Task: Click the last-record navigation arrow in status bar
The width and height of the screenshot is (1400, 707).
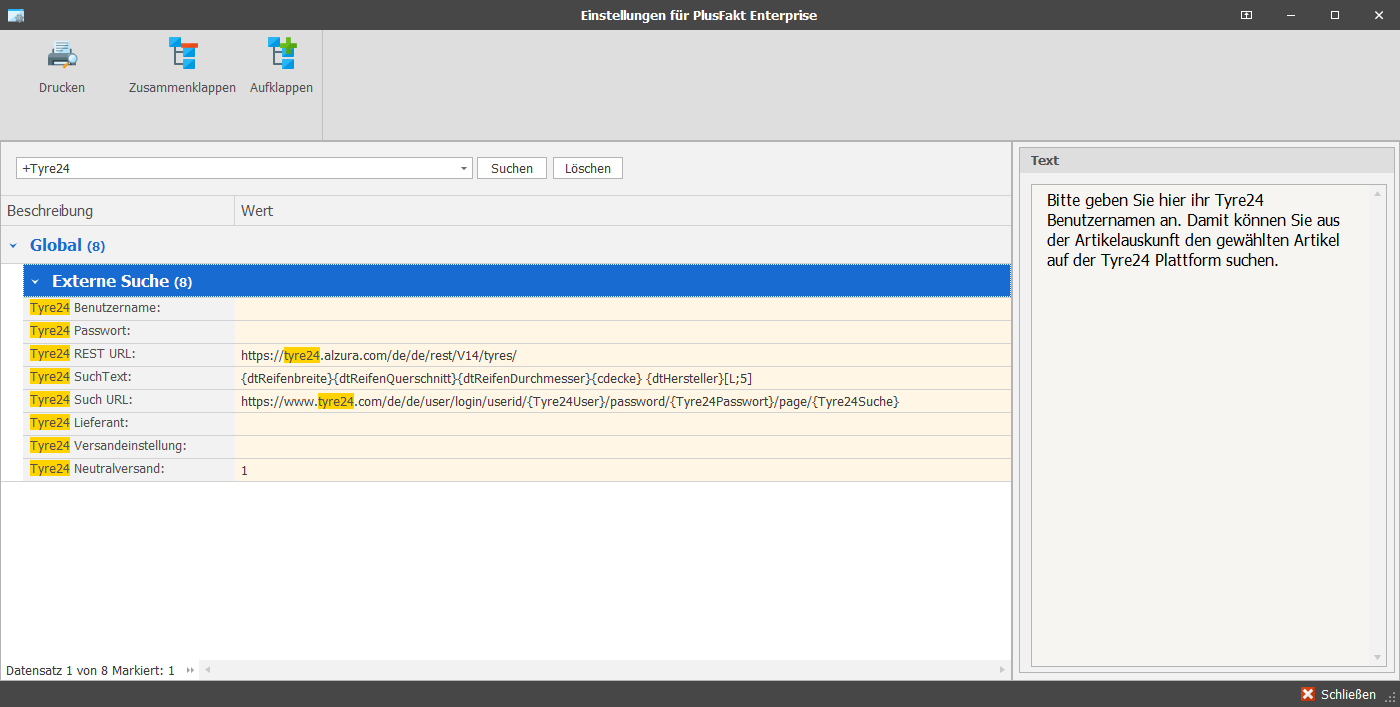Action: tap(190, 670)
